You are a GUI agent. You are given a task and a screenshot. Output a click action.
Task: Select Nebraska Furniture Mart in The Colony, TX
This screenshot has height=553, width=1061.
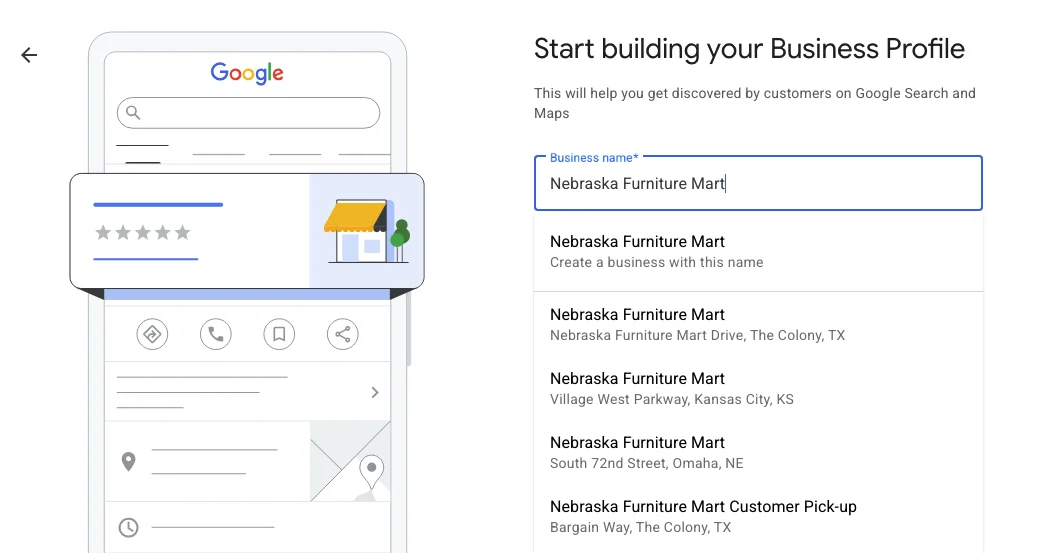(758, 324)
